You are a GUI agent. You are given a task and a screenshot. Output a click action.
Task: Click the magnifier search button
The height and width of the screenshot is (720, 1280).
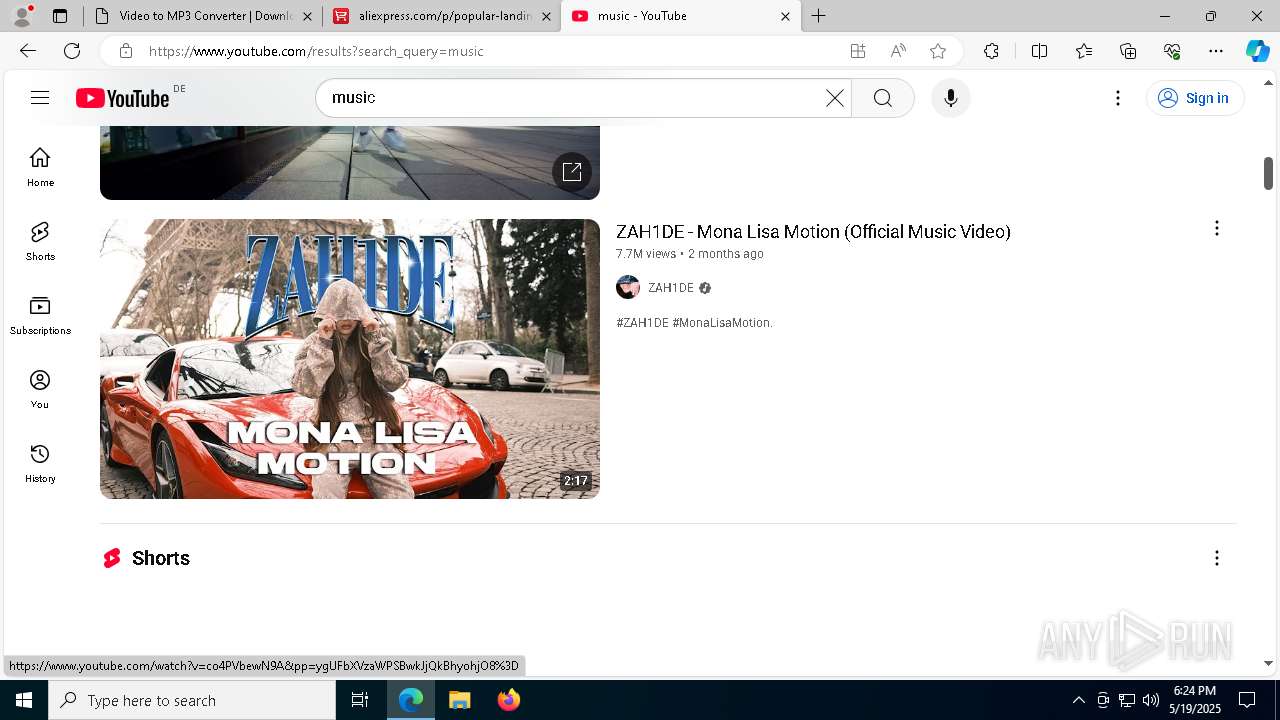pyautogui.click(x=883, y=98)
